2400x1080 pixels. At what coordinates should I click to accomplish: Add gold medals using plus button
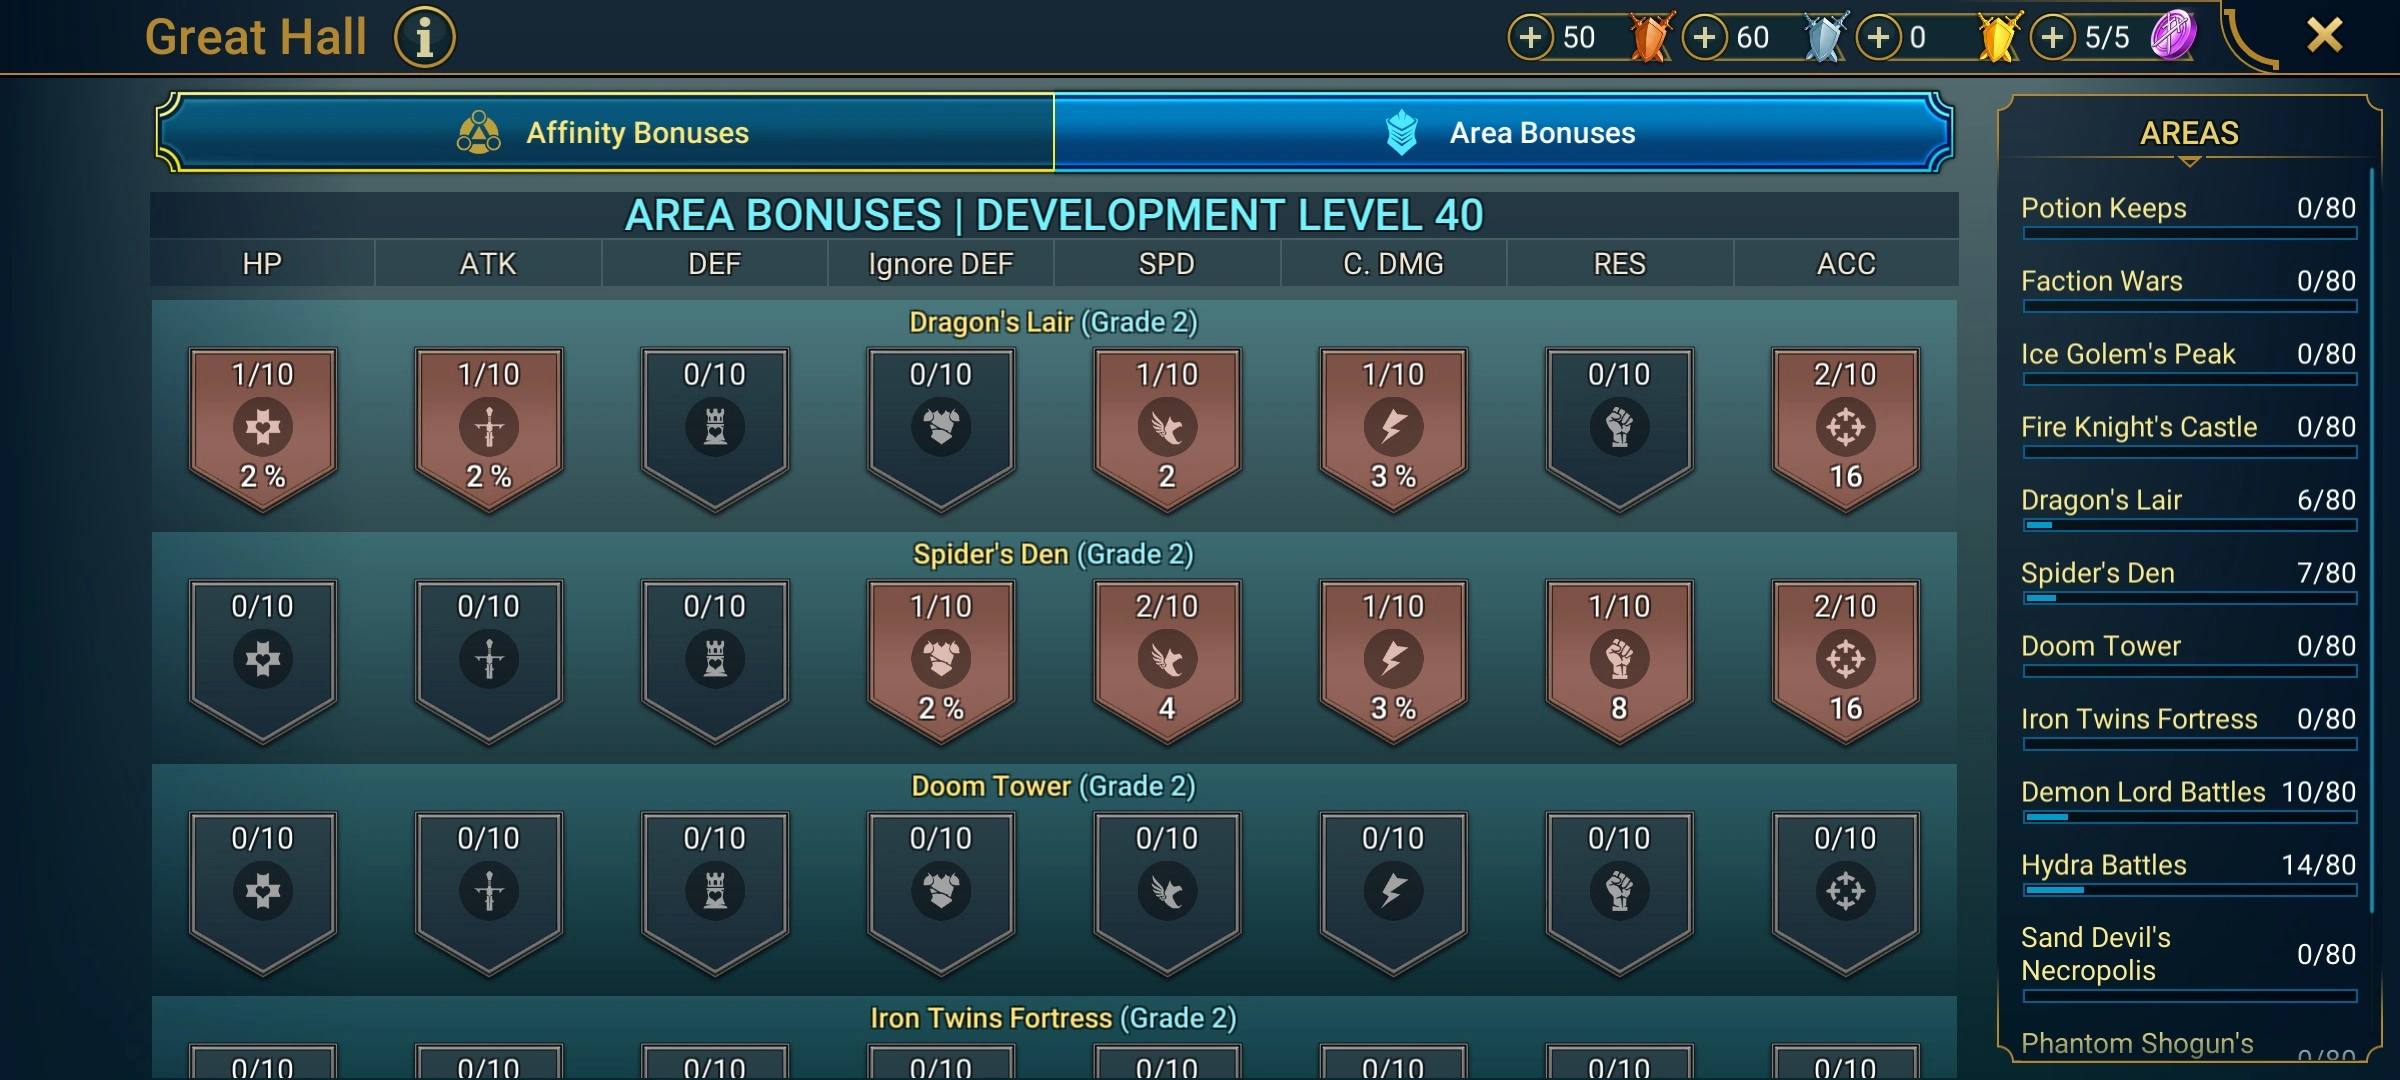pos(1878,38)
